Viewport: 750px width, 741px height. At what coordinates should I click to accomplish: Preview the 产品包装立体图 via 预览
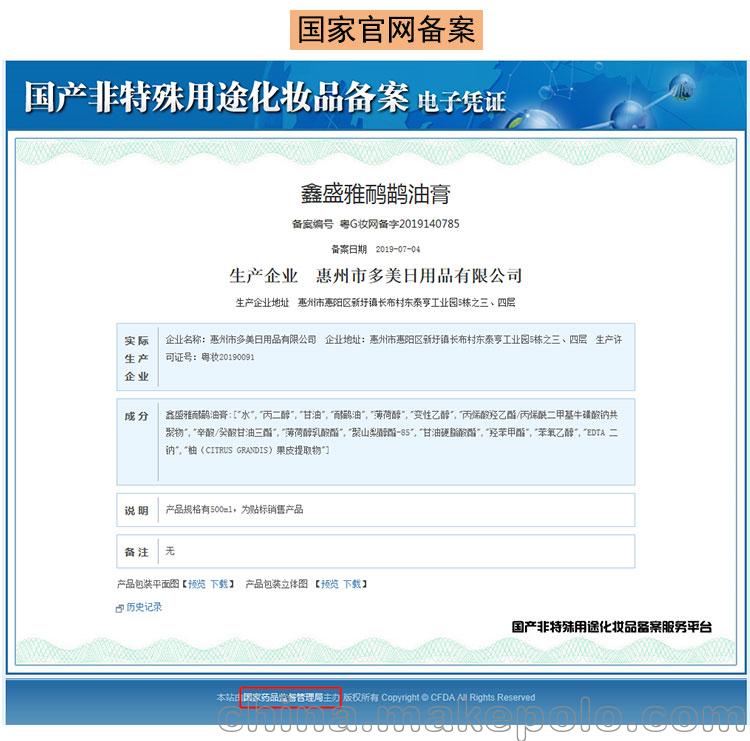[x=330, y=584]
